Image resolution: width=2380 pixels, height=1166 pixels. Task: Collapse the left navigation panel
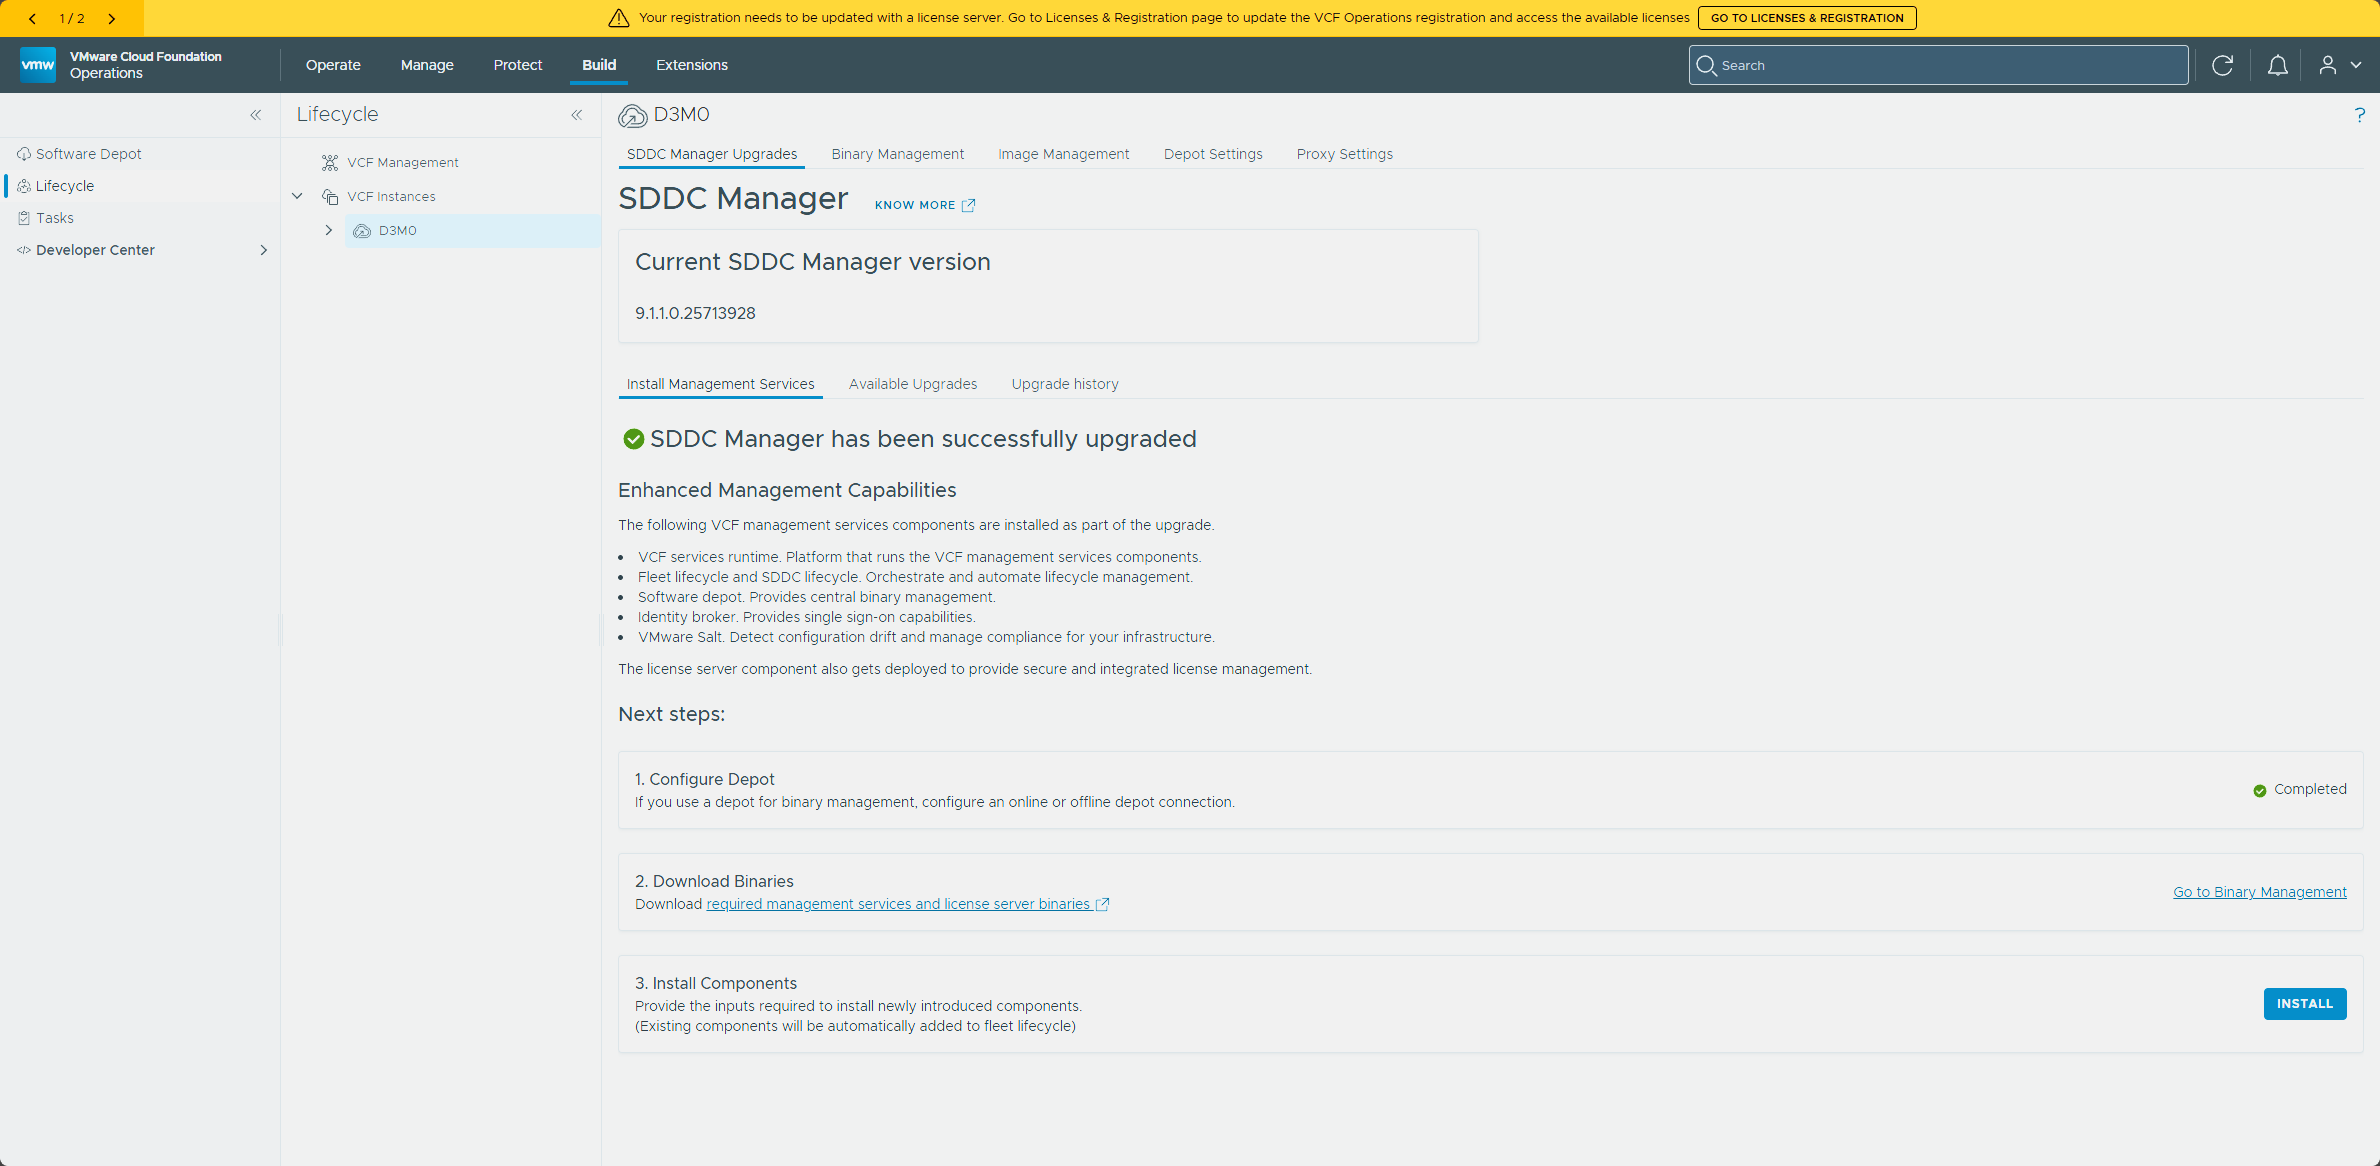(256, 115)
